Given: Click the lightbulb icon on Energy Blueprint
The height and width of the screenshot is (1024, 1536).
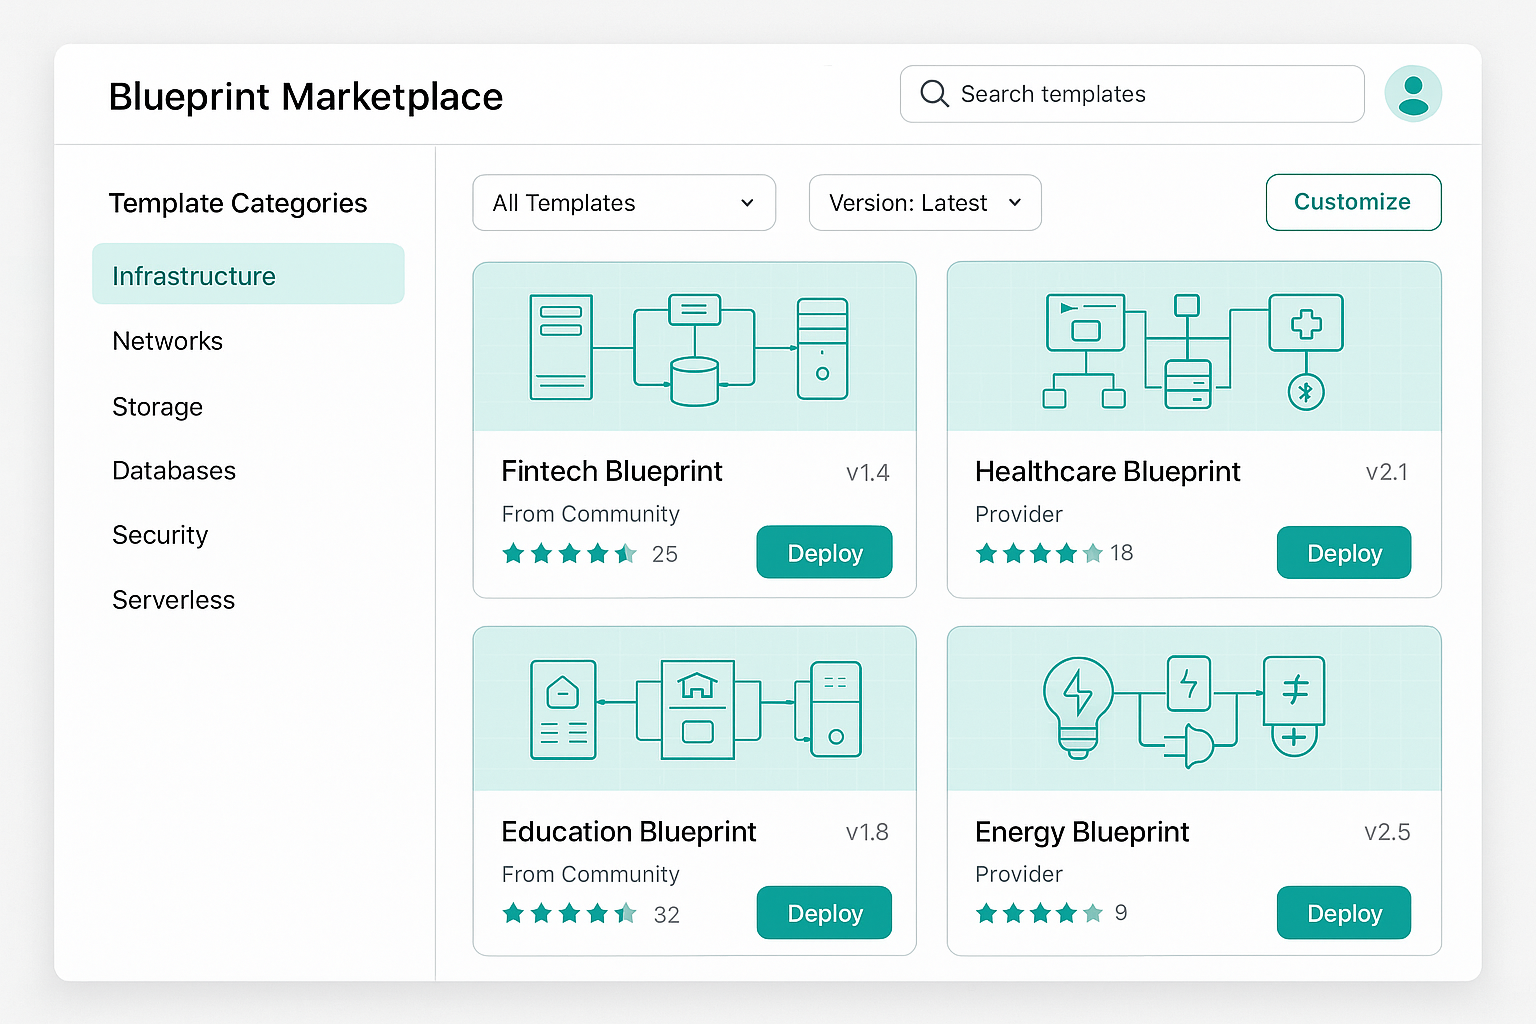Looking at the screenshot, I should (x=1078, y=705).
